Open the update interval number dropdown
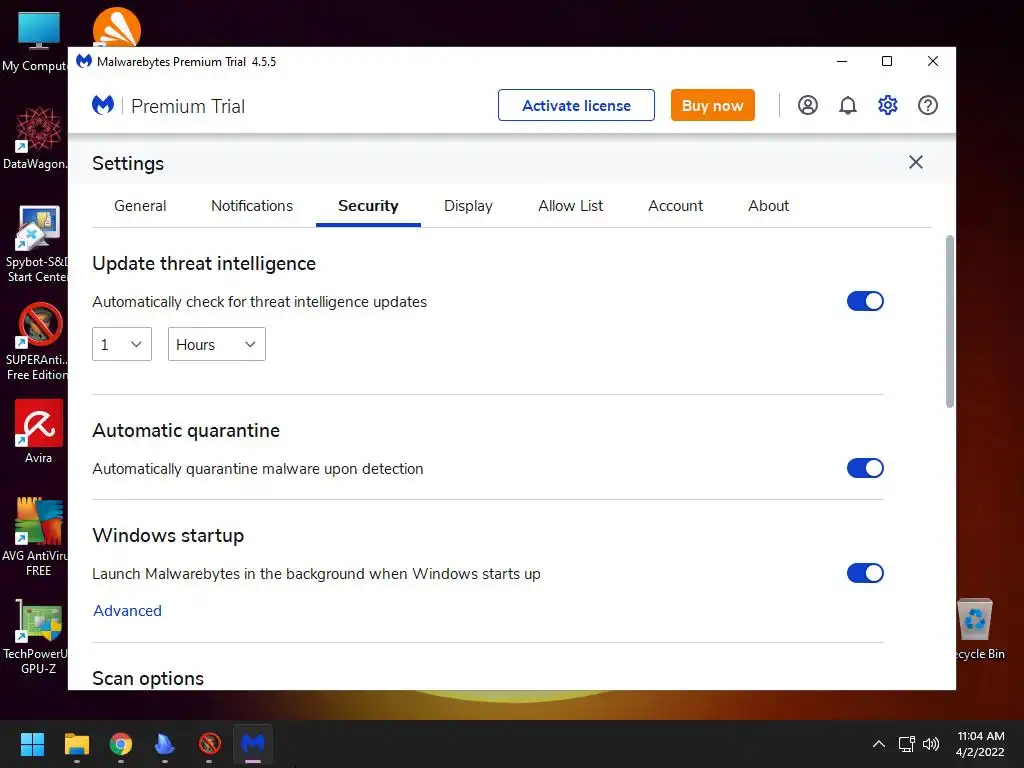This screenshot has width=1024, height=768. click(x=121, y=344)
